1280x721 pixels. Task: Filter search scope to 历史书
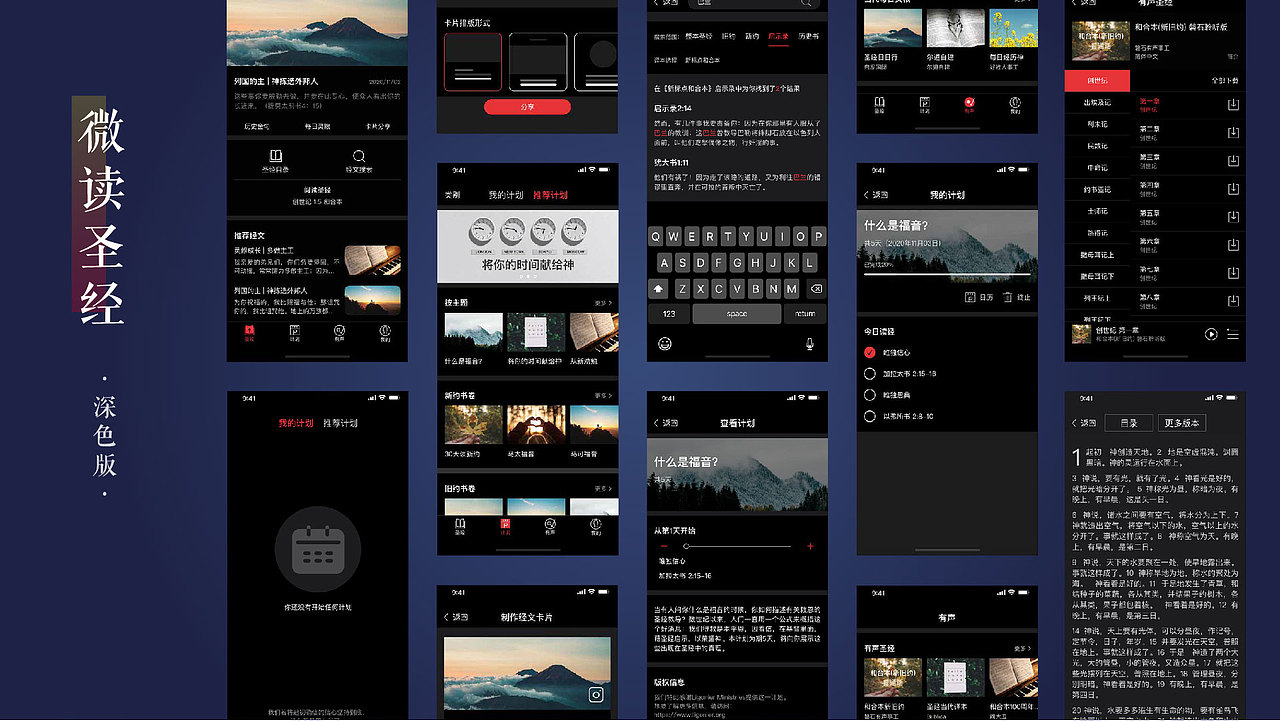coord(809,36)
